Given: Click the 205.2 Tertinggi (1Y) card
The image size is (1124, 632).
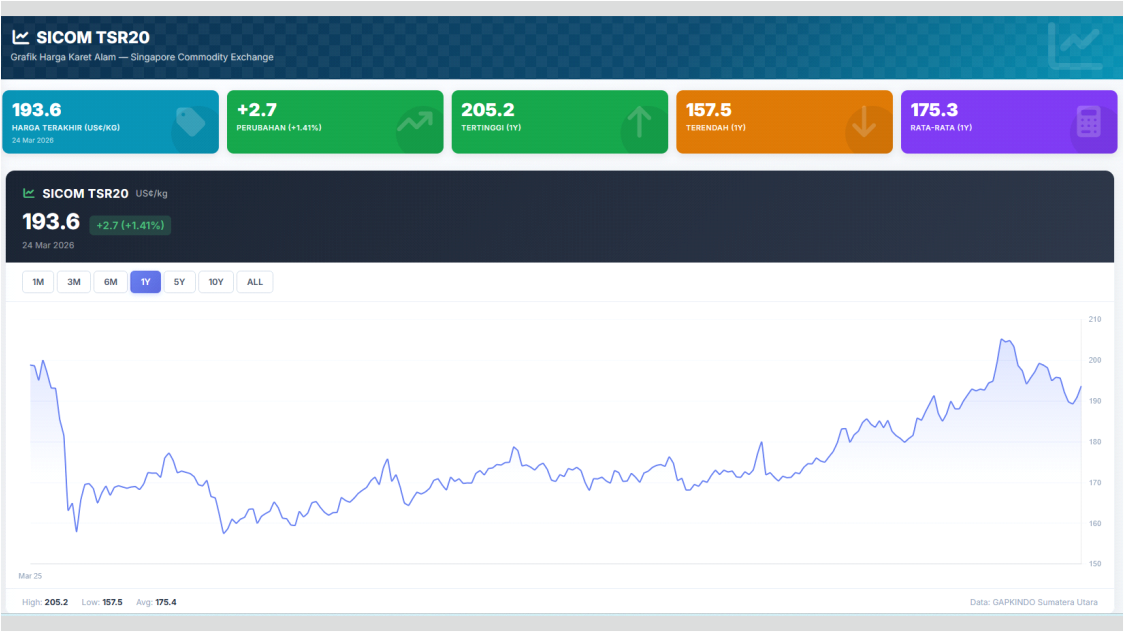Looking at the screenshot, I should 559,122.
